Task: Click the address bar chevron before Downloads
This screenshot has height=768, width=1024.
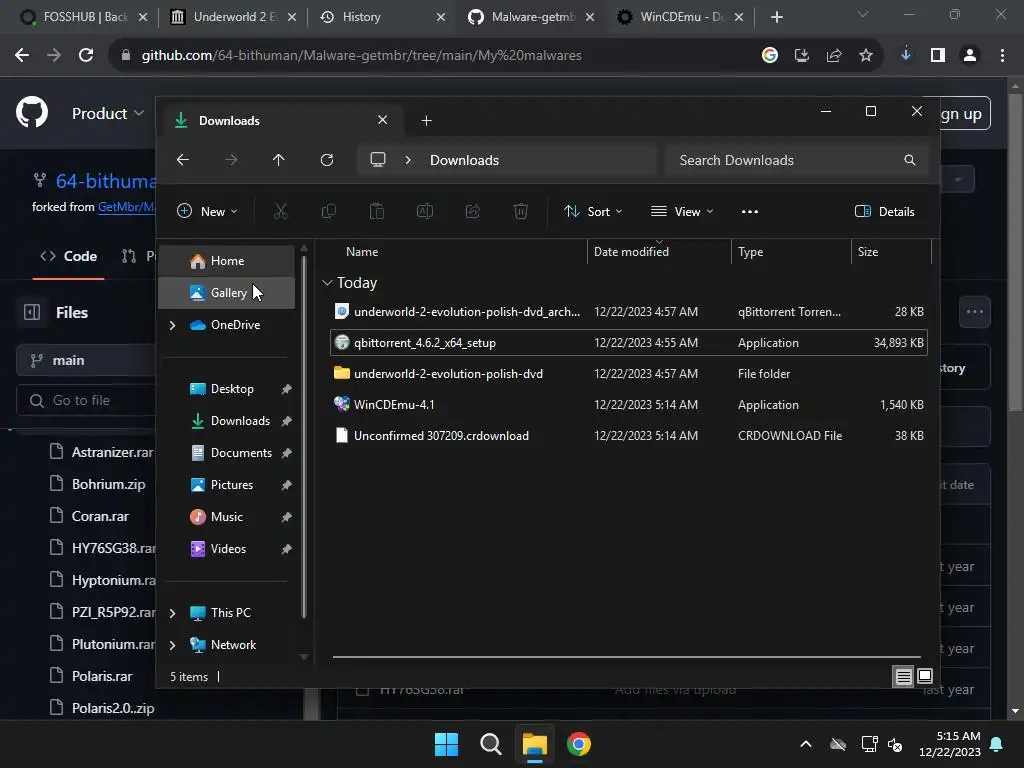Action: click(408, 160)
